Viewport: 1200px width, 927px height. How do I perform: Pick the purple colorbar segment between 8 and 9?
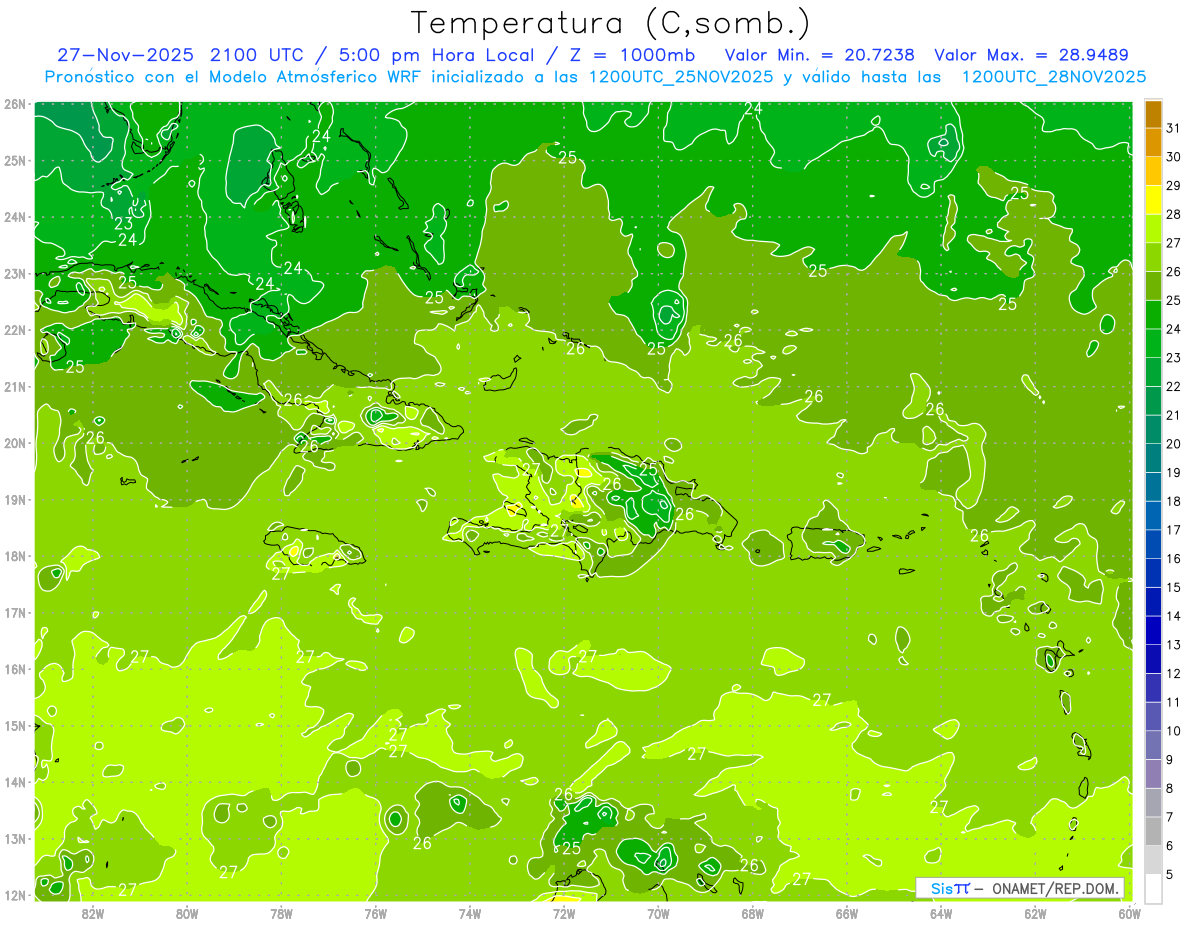click(x=1153, y=774)
